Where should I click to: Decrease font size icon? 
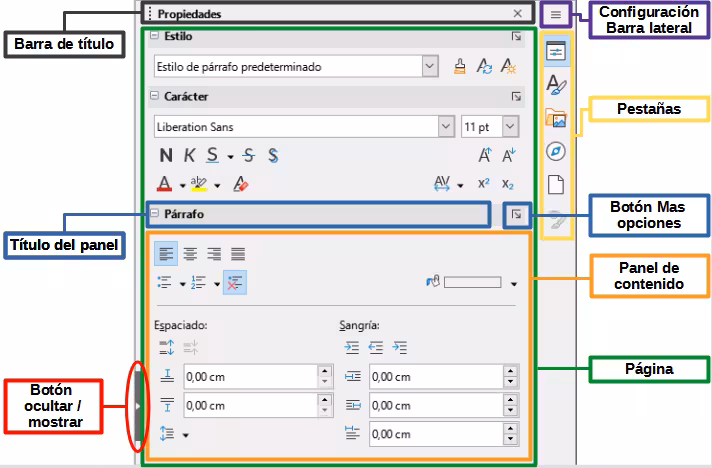coord(509,155)
